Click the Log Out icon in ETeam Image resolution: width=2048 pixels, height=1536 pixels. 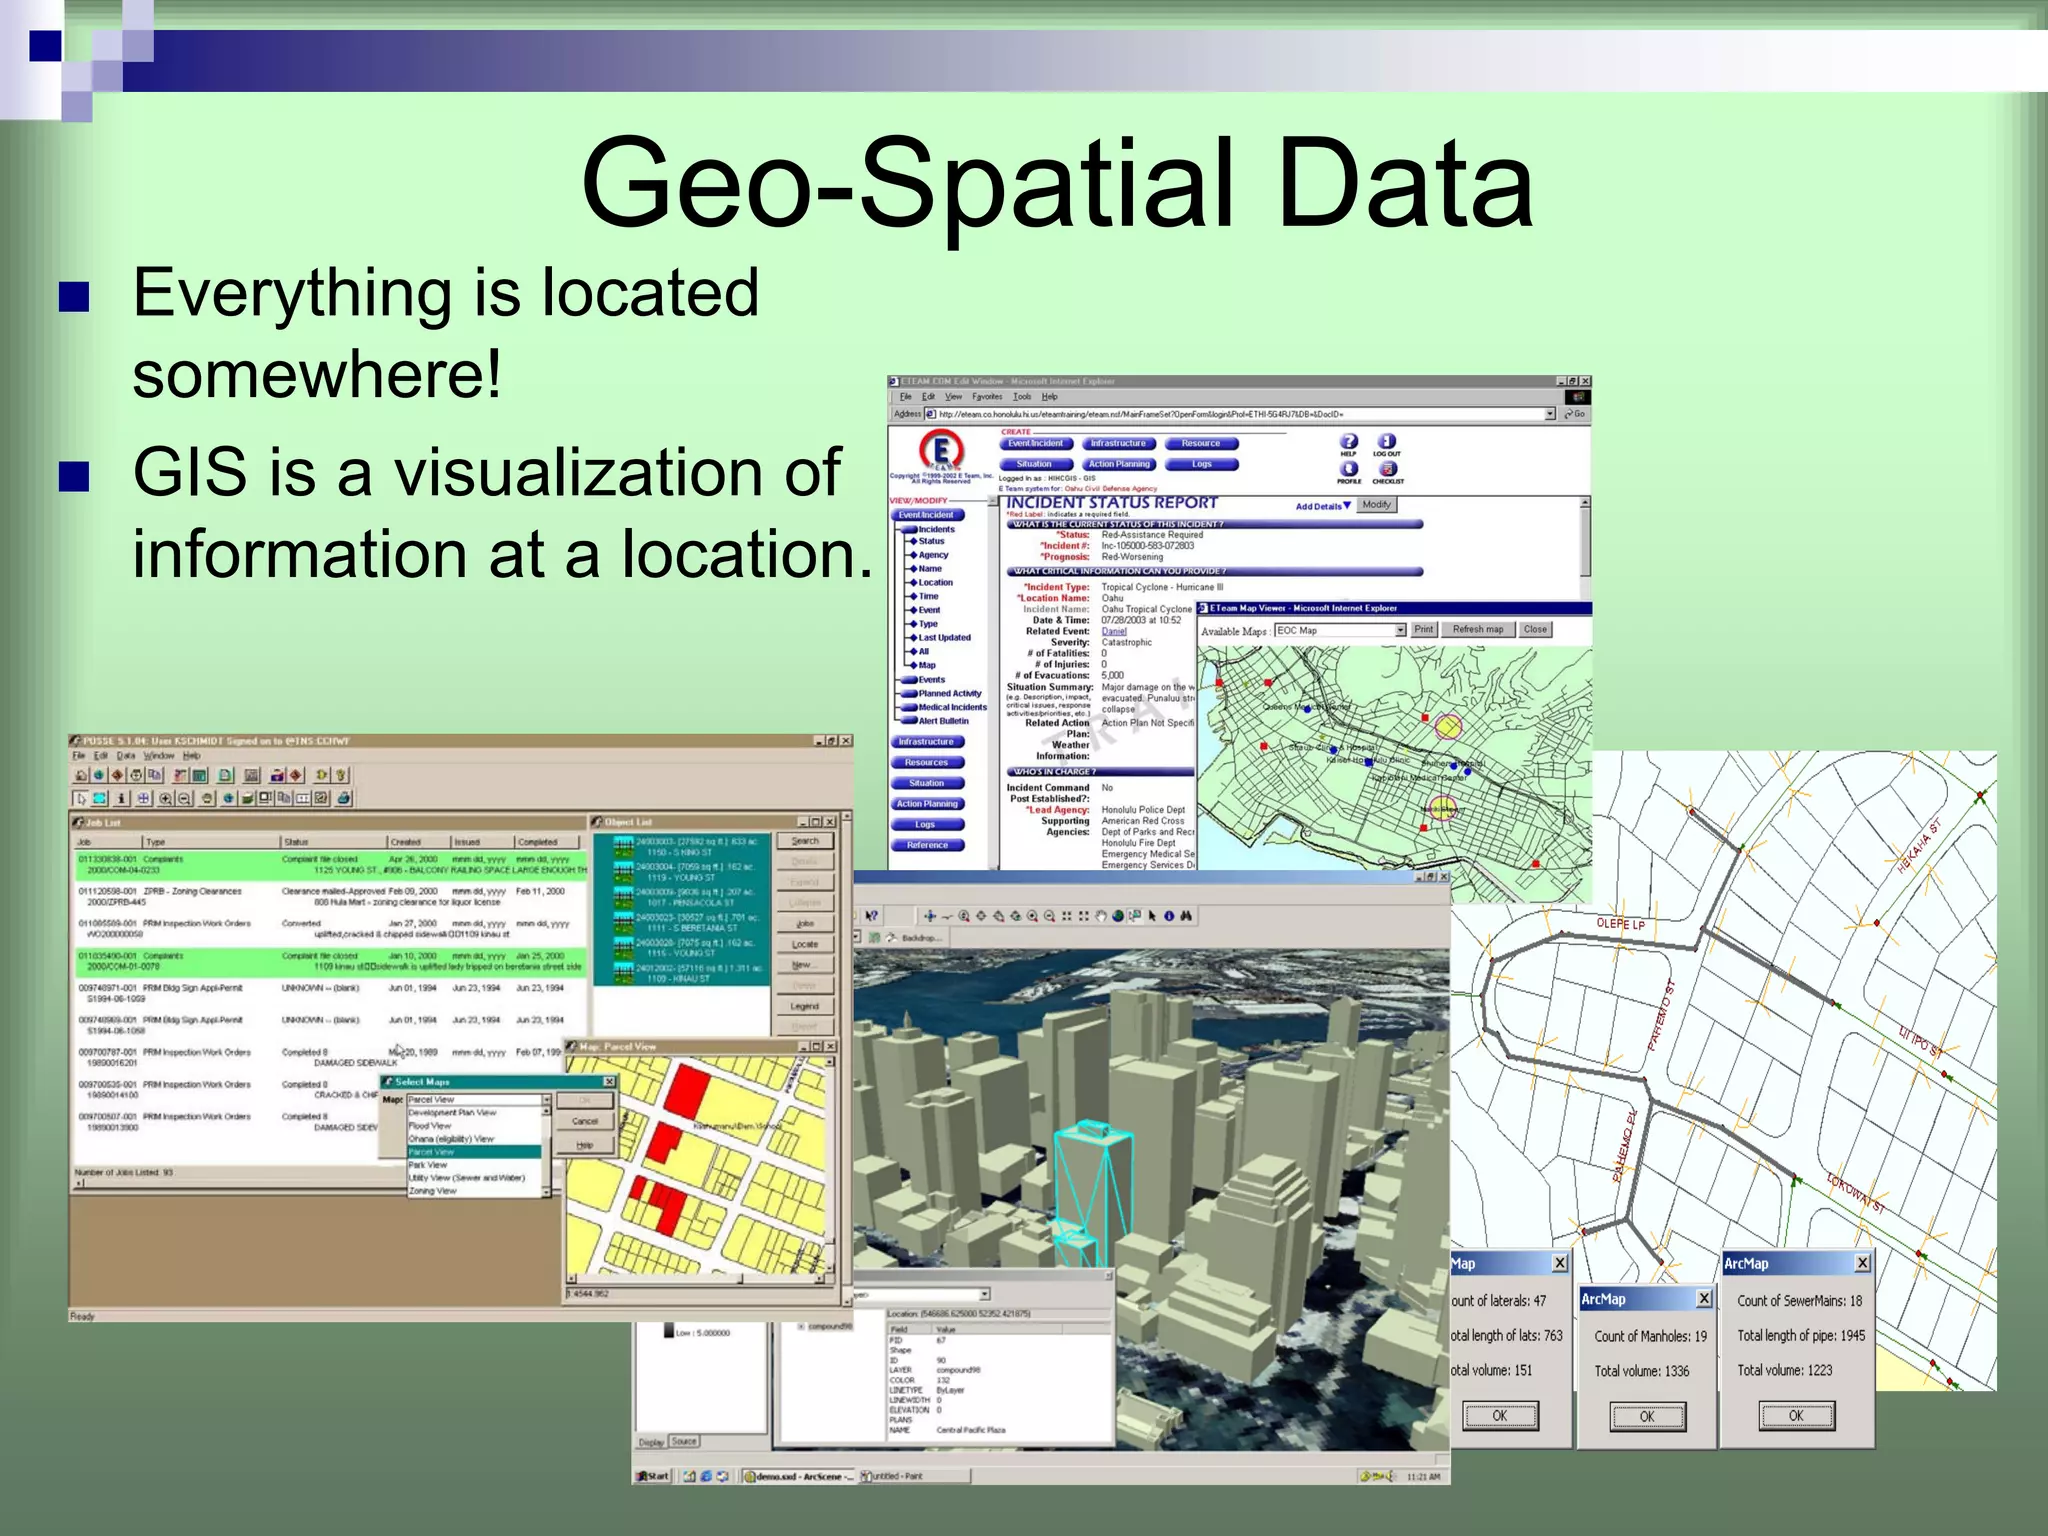(x=1387, y=441)
